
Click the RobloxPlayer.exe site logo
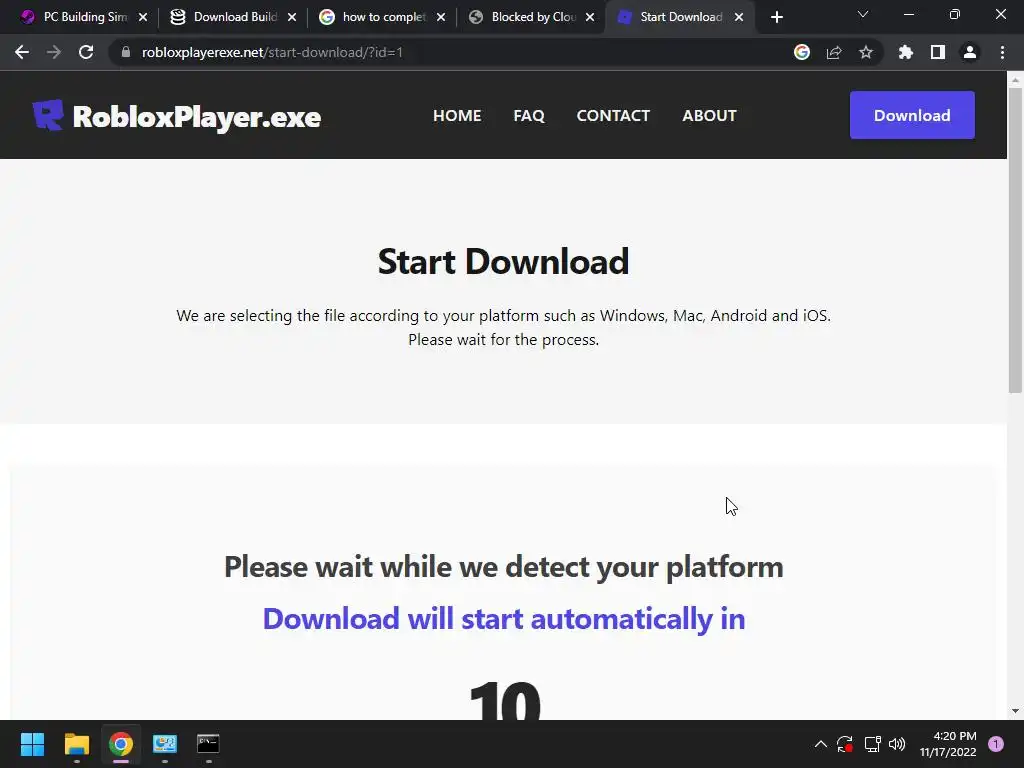tap(177, 116)
